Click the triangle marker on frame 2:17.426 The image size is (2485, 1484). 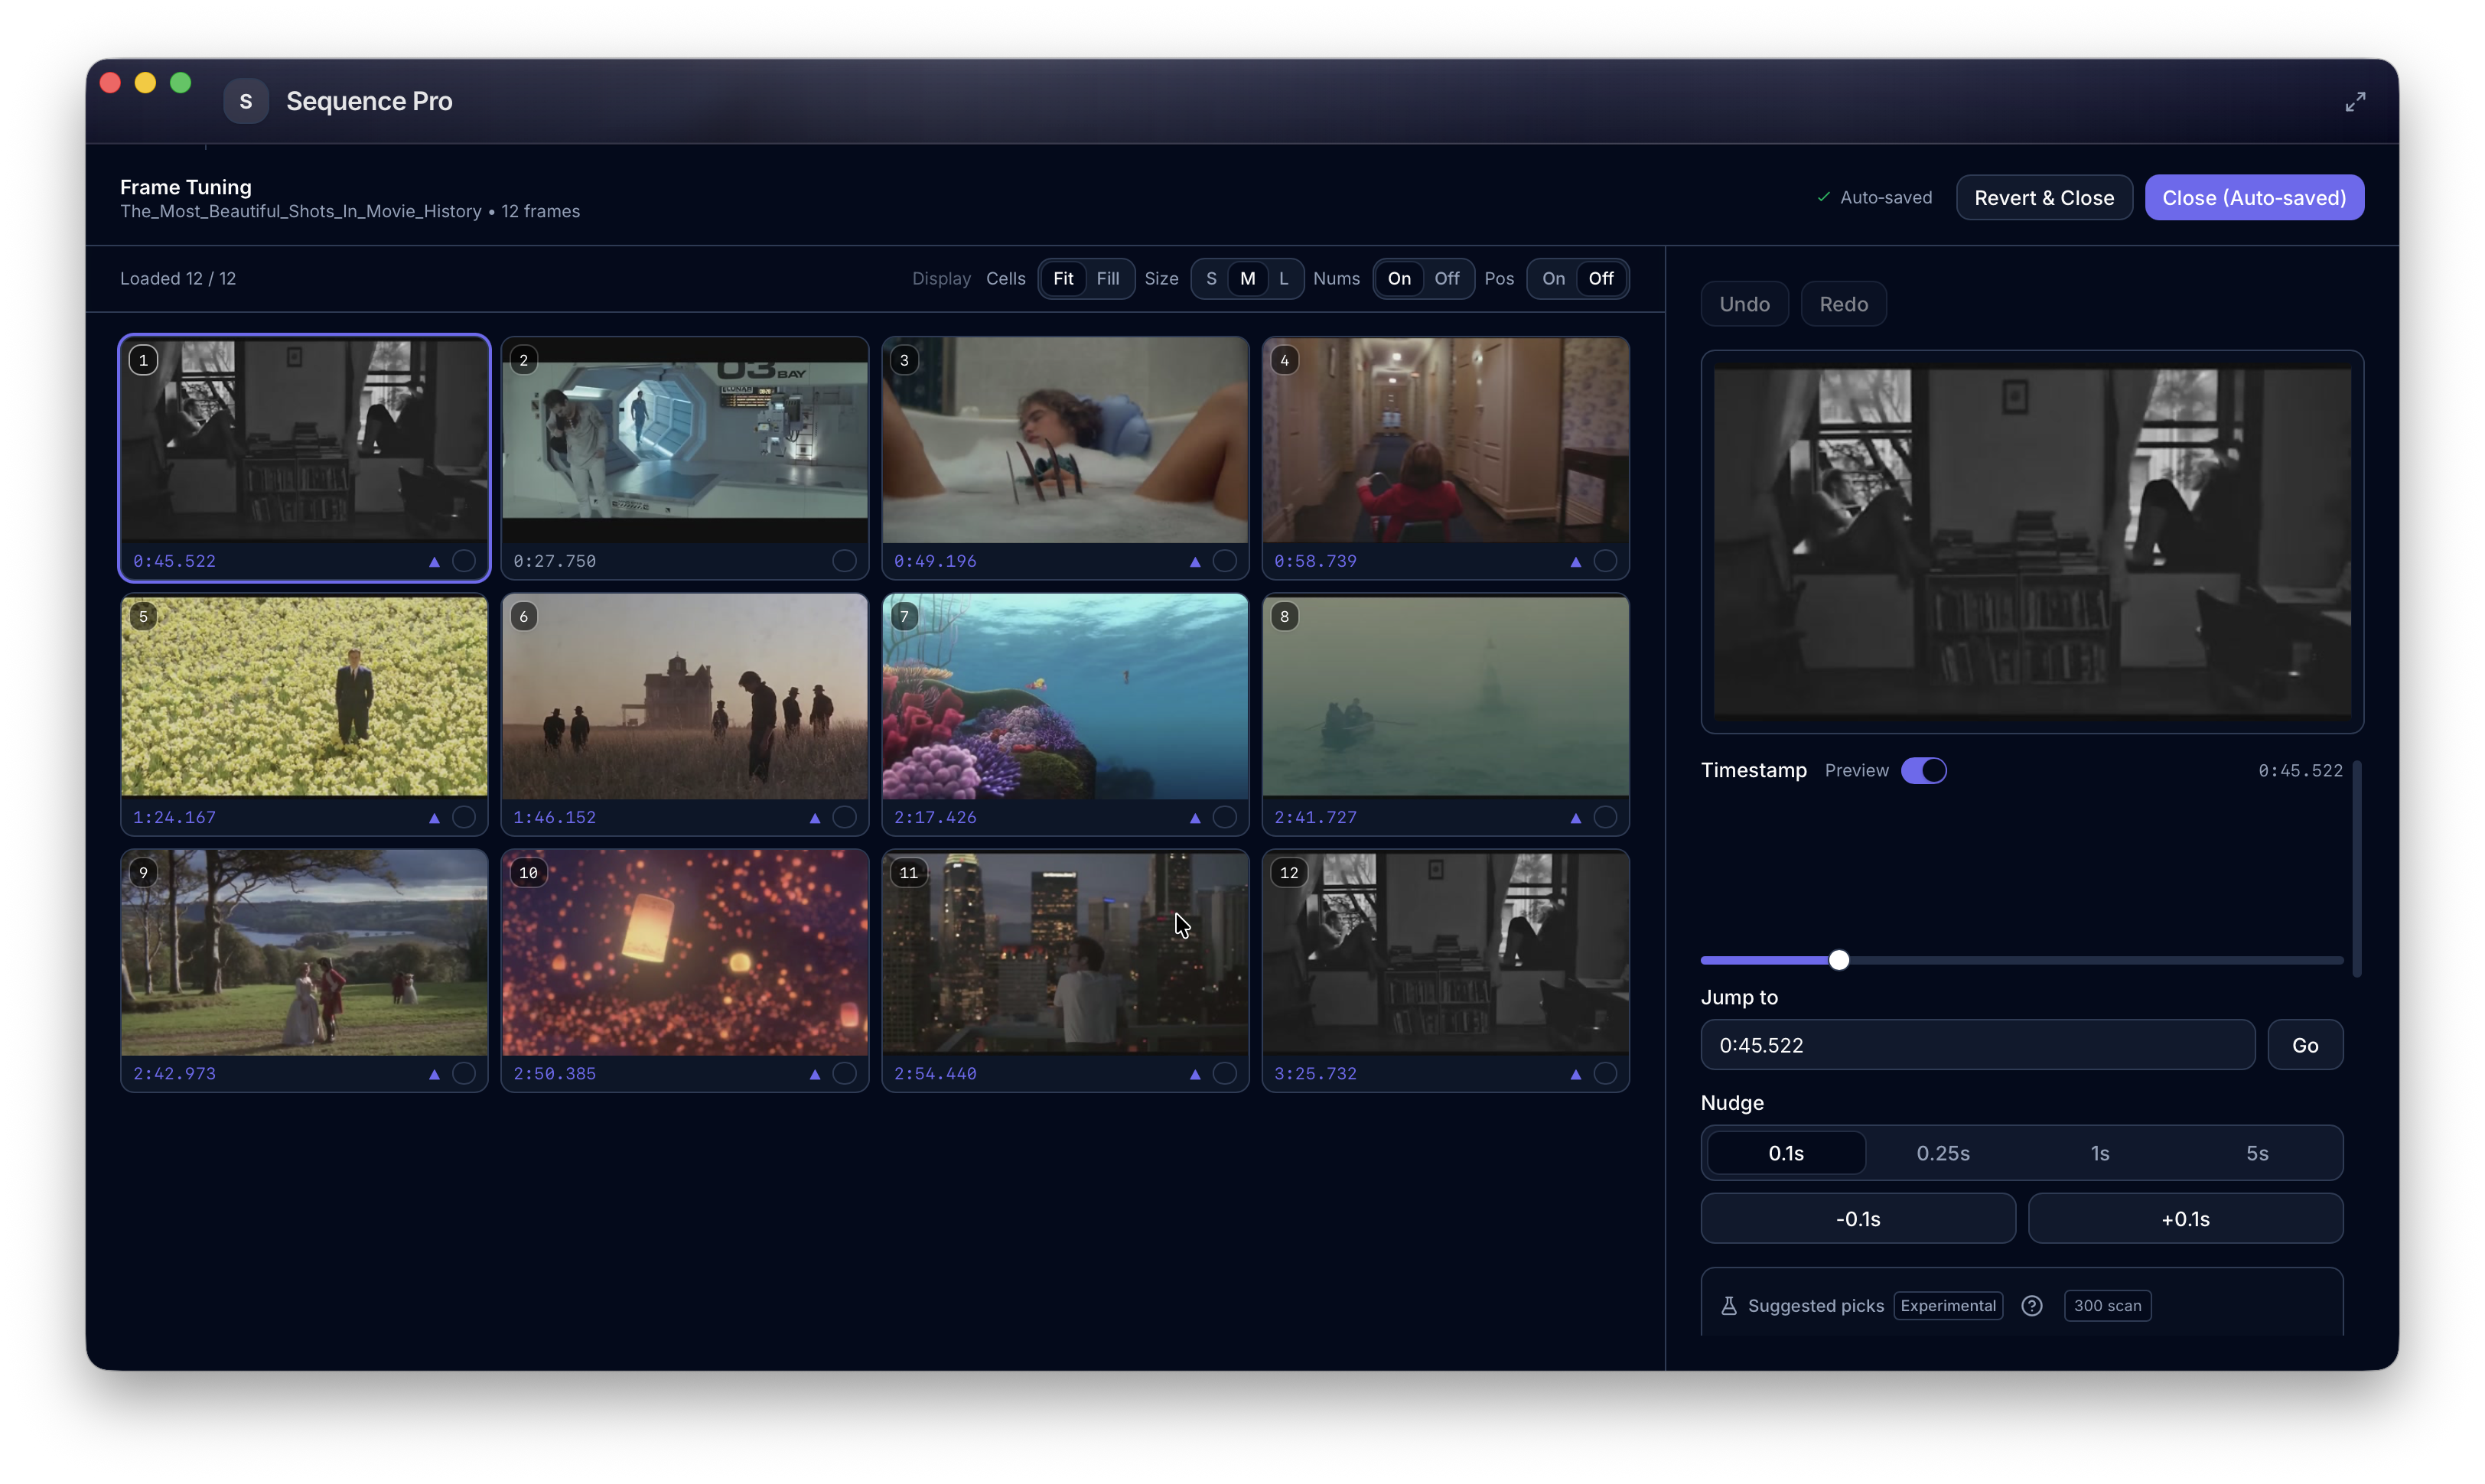(1195, 818)
